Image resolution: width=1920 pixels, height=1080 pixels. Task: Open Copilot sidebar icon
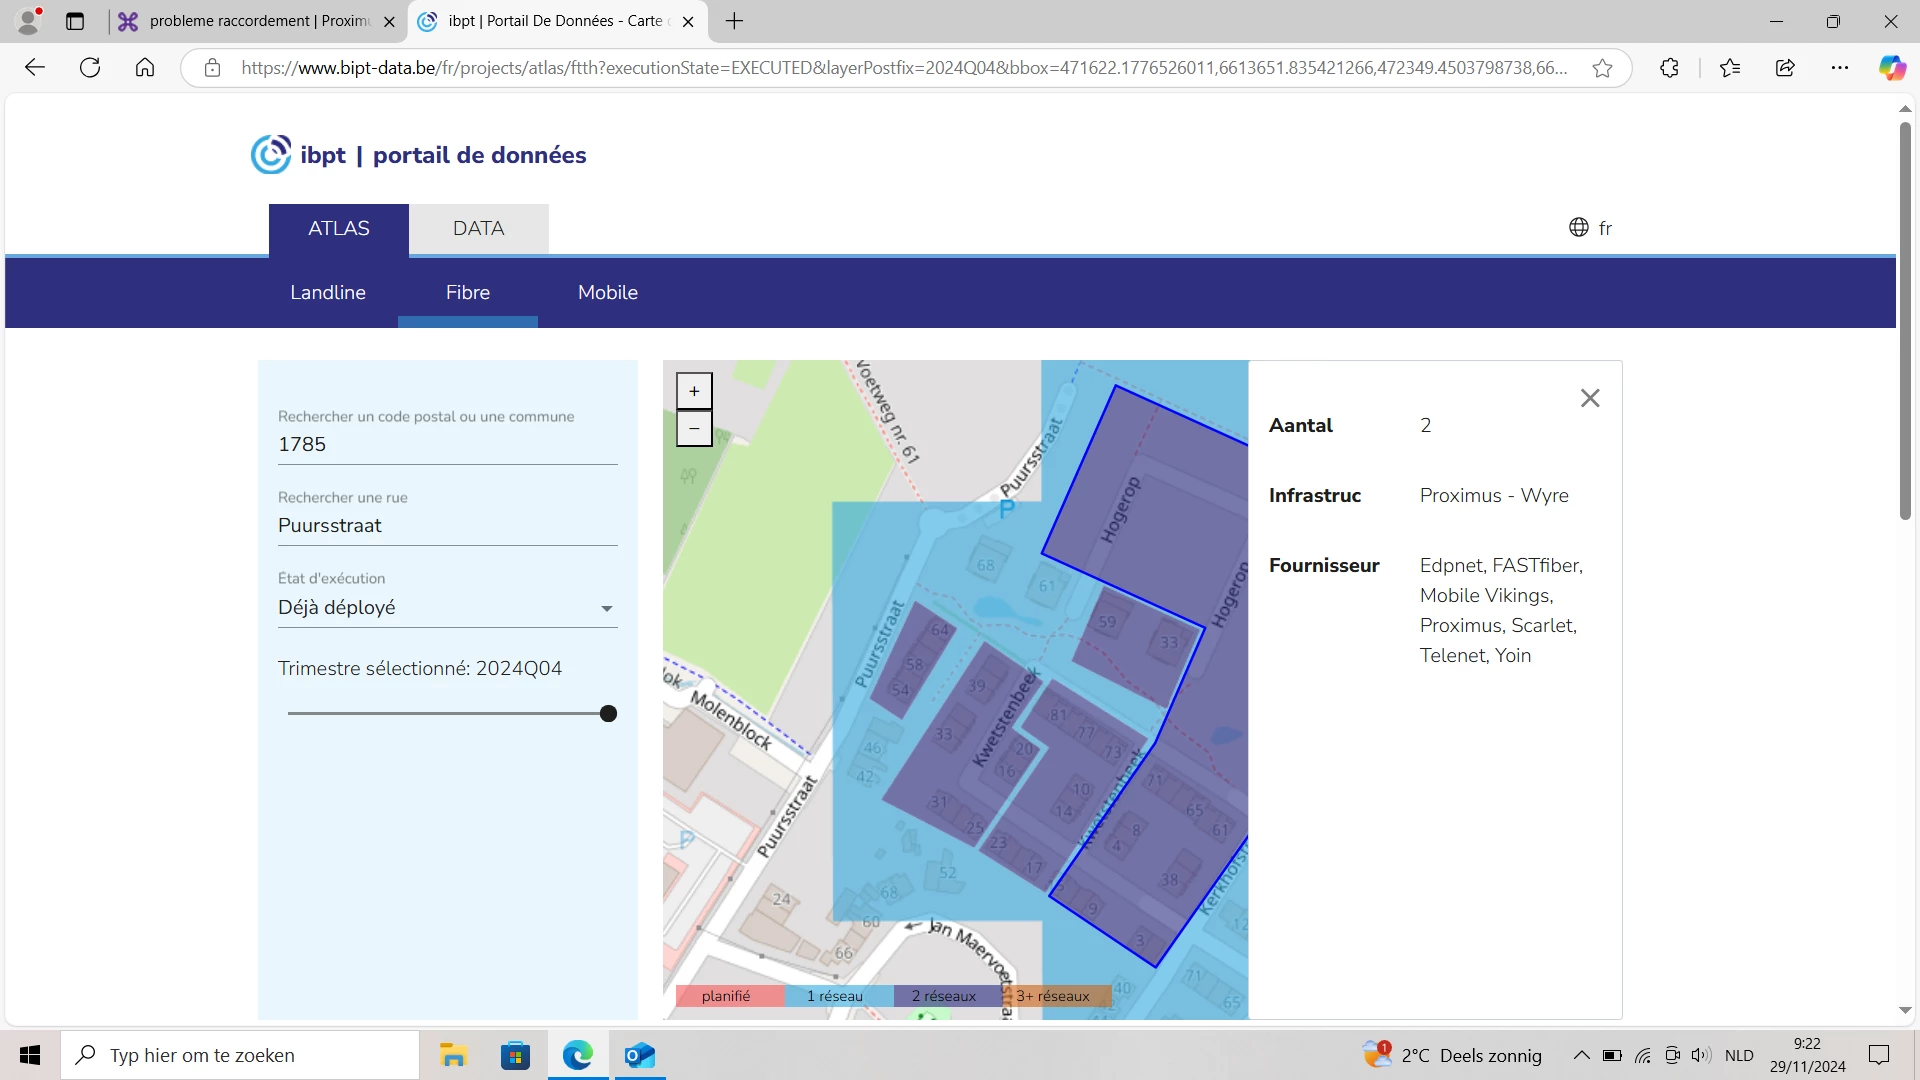(1891, 68)
